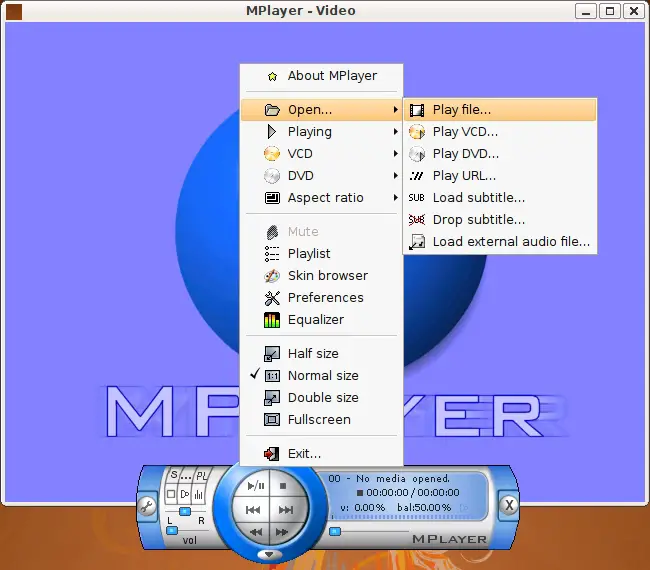Screen dimensions: 650x570
Task: Click the wrench button on the control panel
Action: click(x=147, y=506)
